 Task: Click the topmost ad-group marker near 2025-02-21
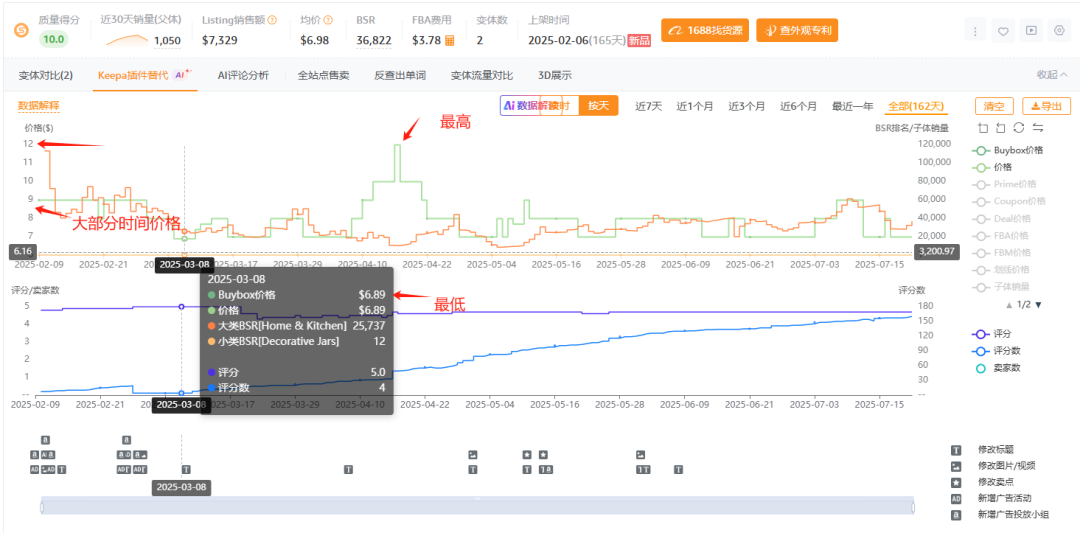click(x=126, y=439)
